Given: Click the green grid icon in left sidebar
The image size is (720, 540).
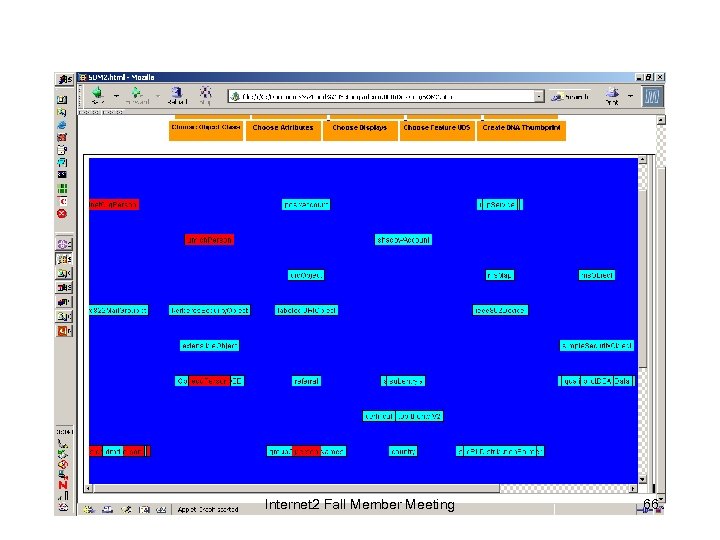Looking at the screenshot, I should (x=62, y=188).
